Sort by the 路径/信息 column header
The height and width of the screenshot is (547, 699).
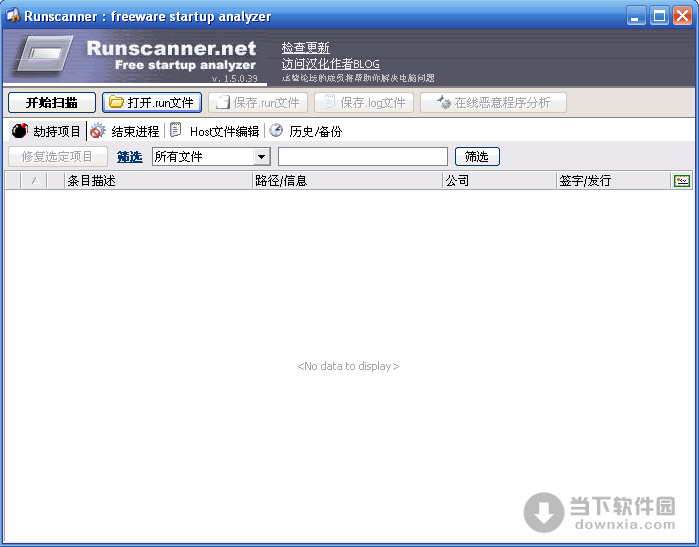[347, 181]
